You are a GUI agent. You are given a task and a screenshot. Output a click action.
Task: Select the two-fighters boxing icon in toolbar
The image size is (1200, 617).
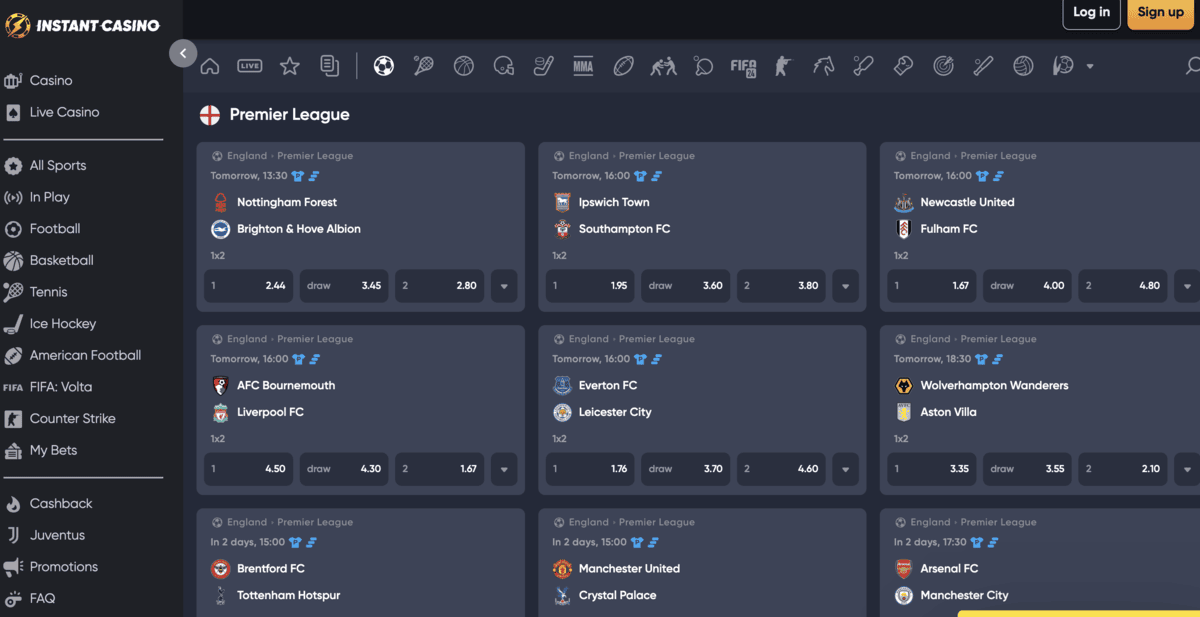663,66
